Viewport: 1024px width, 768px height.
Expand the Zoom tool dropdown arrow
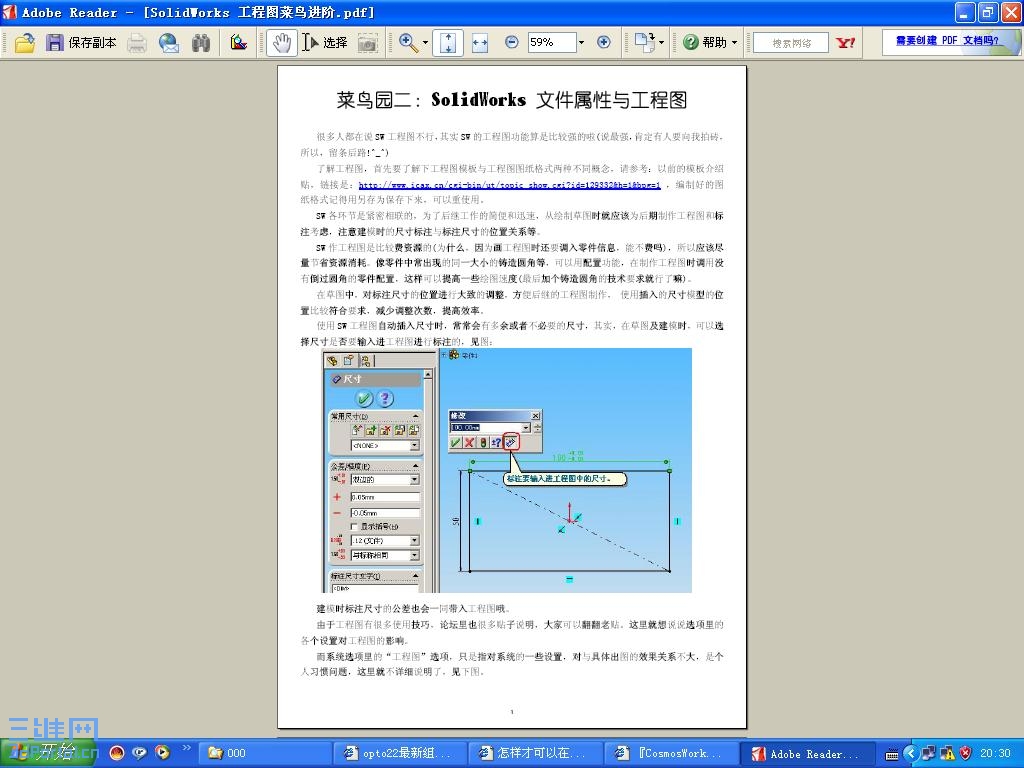425,43
